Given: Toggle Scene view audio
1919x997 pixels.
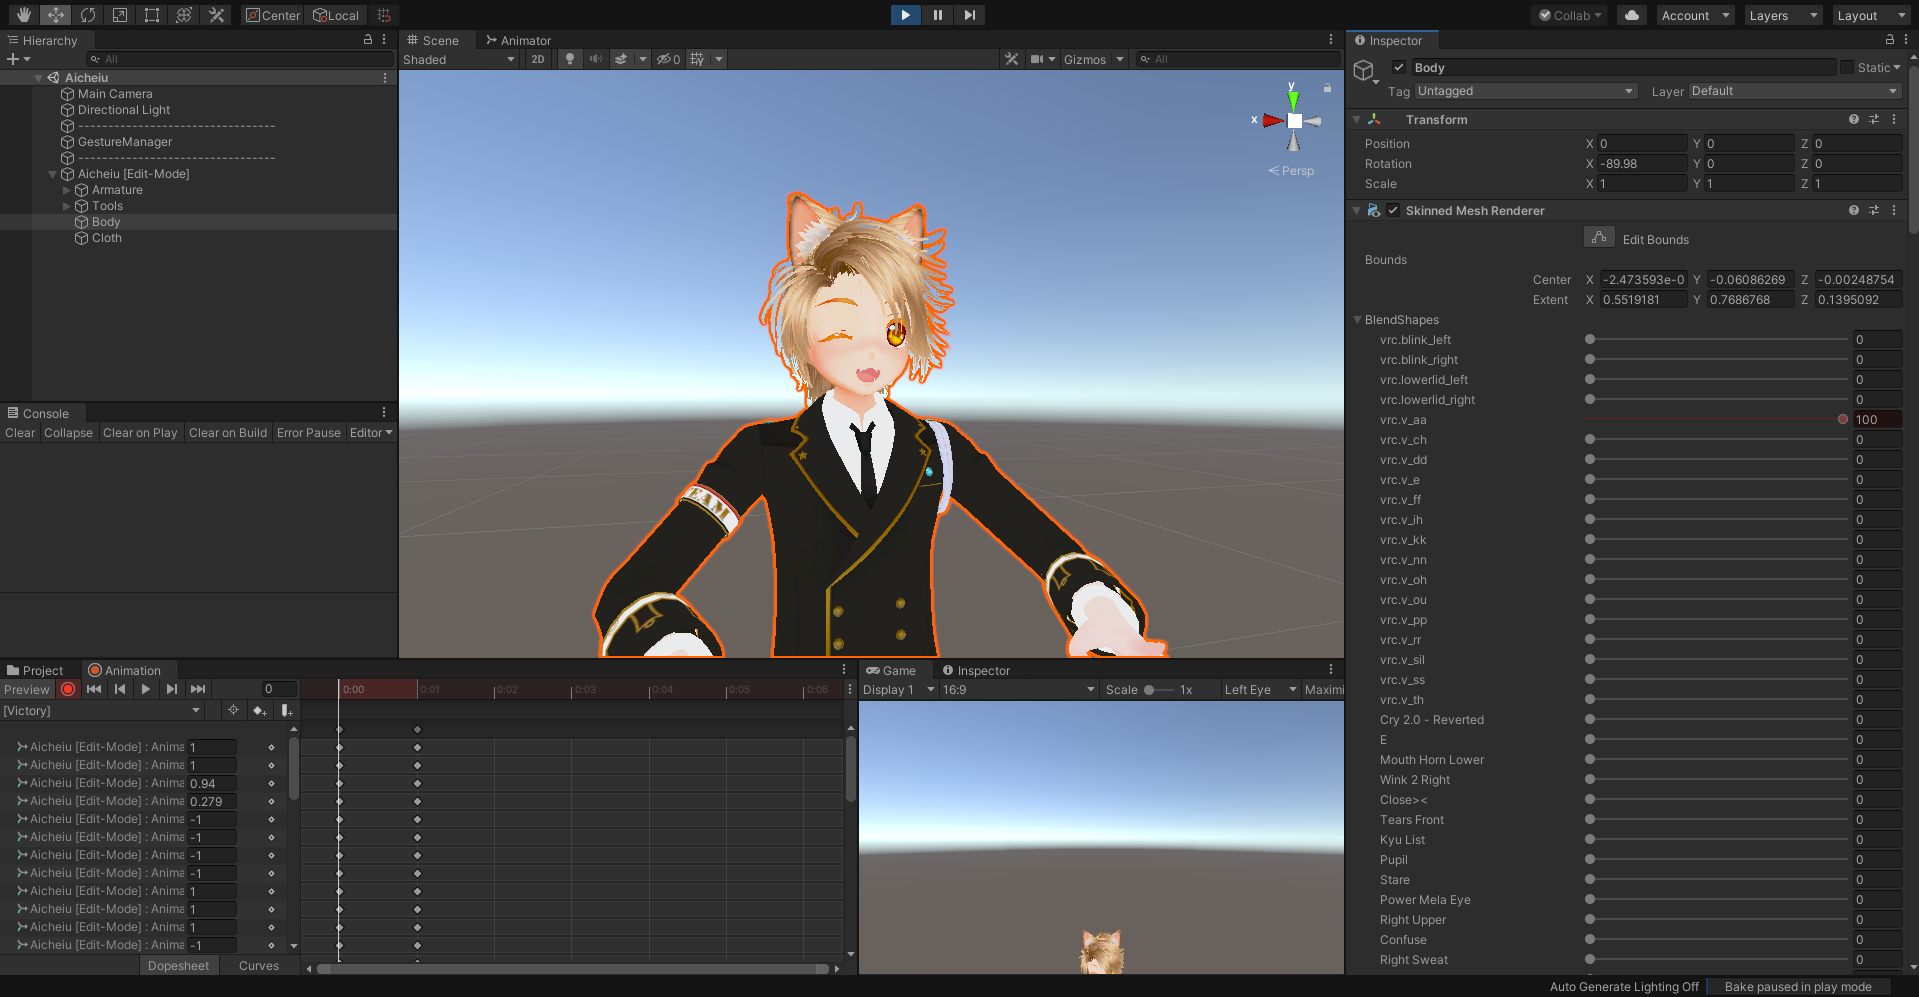Looking at the screenshot, I should pyautogui.click(x=596, y=59).
